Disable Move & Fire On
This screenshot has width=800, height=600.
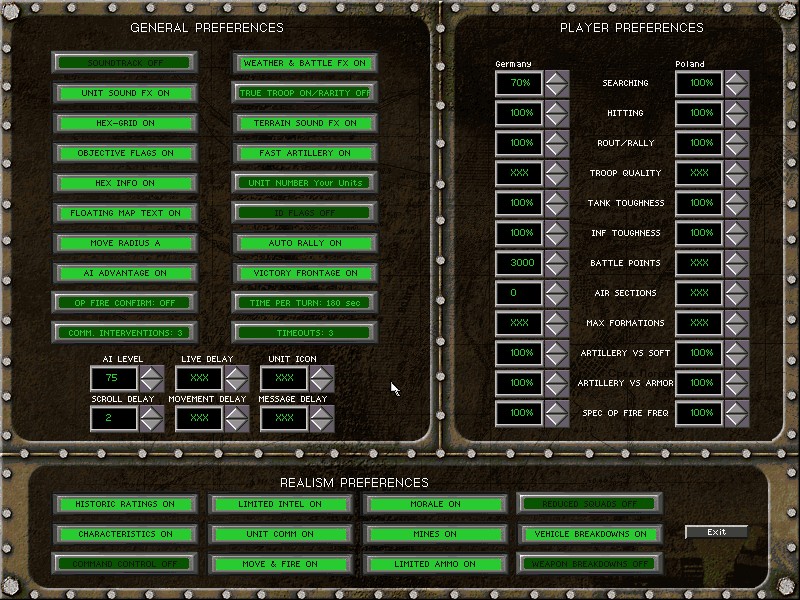[280, 564]
